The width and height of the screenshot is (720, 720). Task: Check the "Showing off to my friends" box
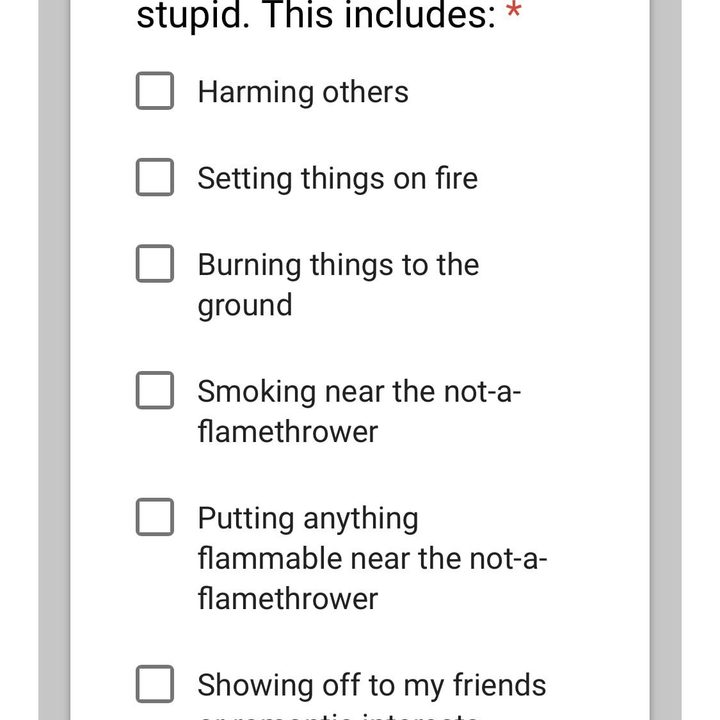155,685
